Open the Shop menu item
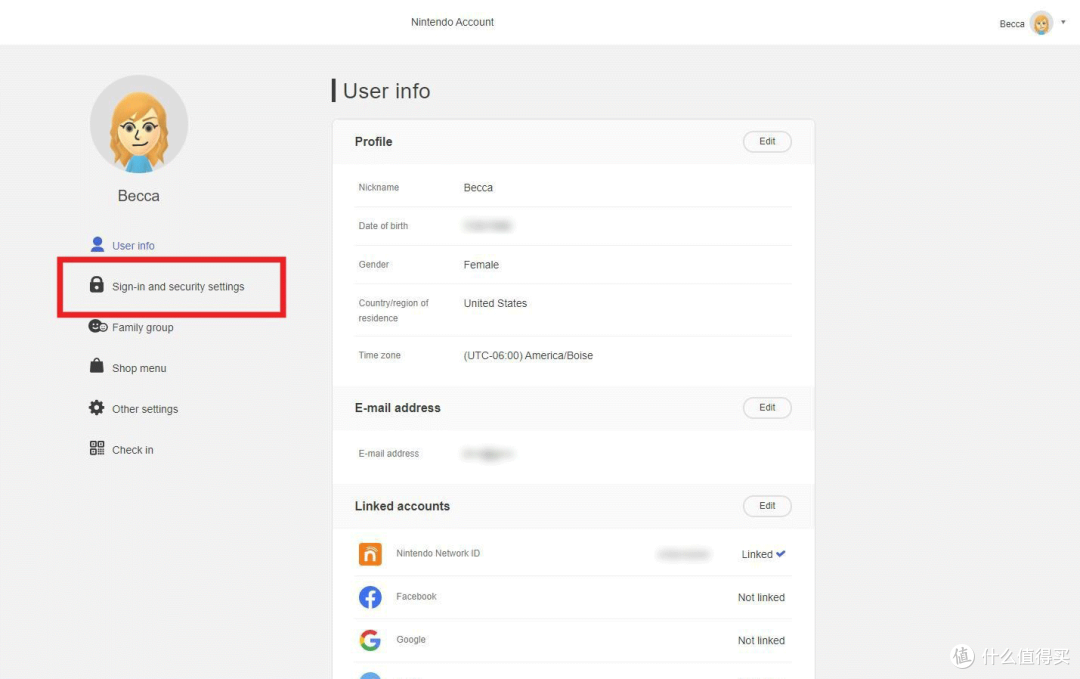Image resolution: width=1080 pixels, height=679 pixels. [139, 368]
